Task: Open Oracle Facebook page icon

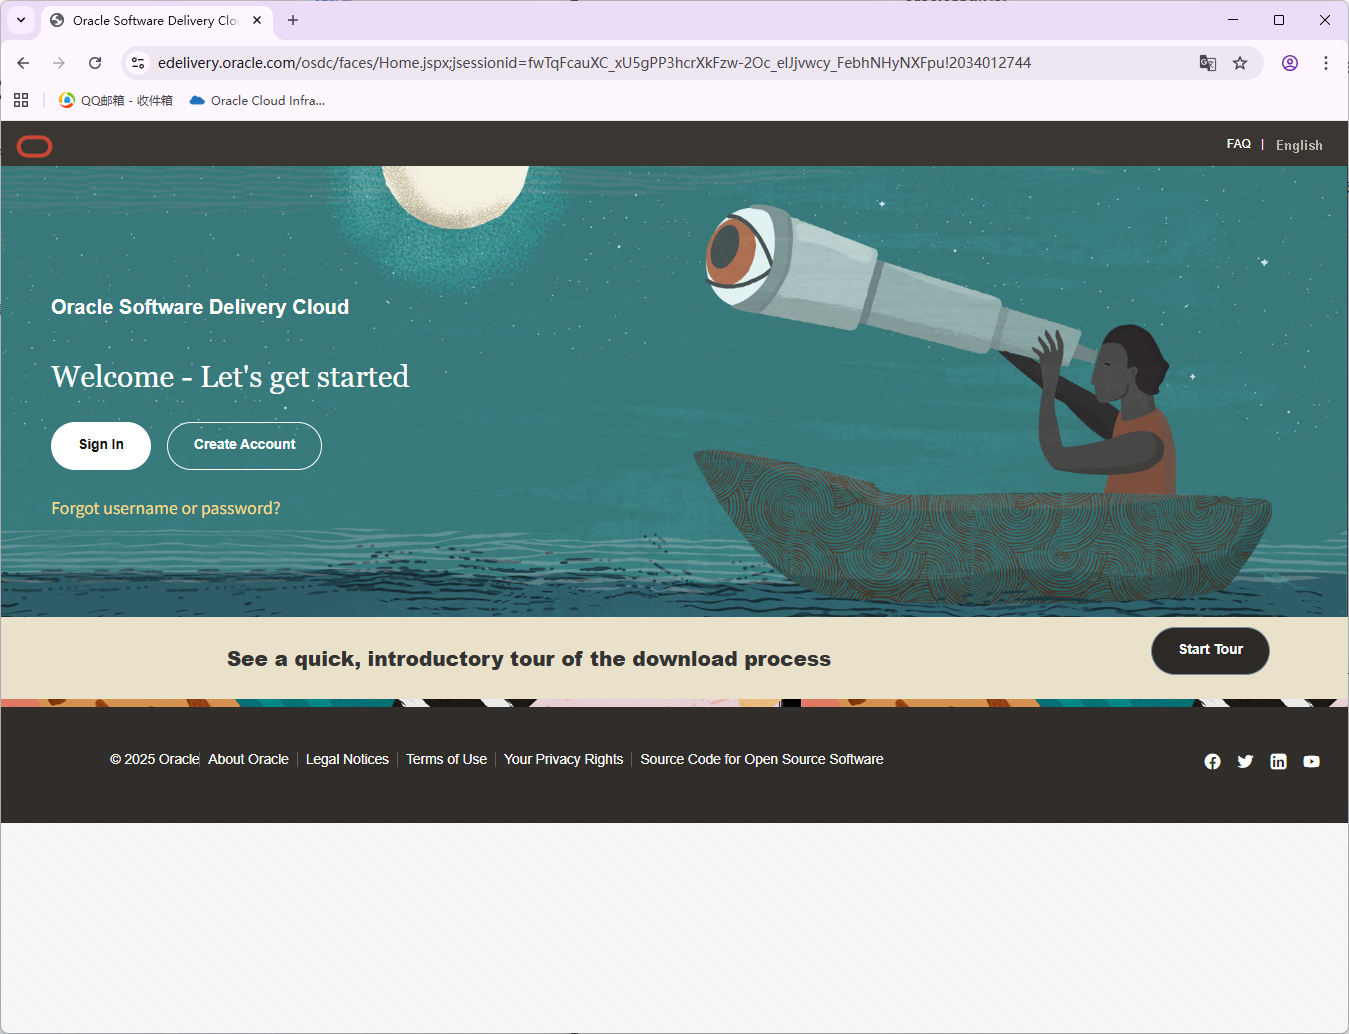Action: pyautogui.click(x=1212, y=762)
